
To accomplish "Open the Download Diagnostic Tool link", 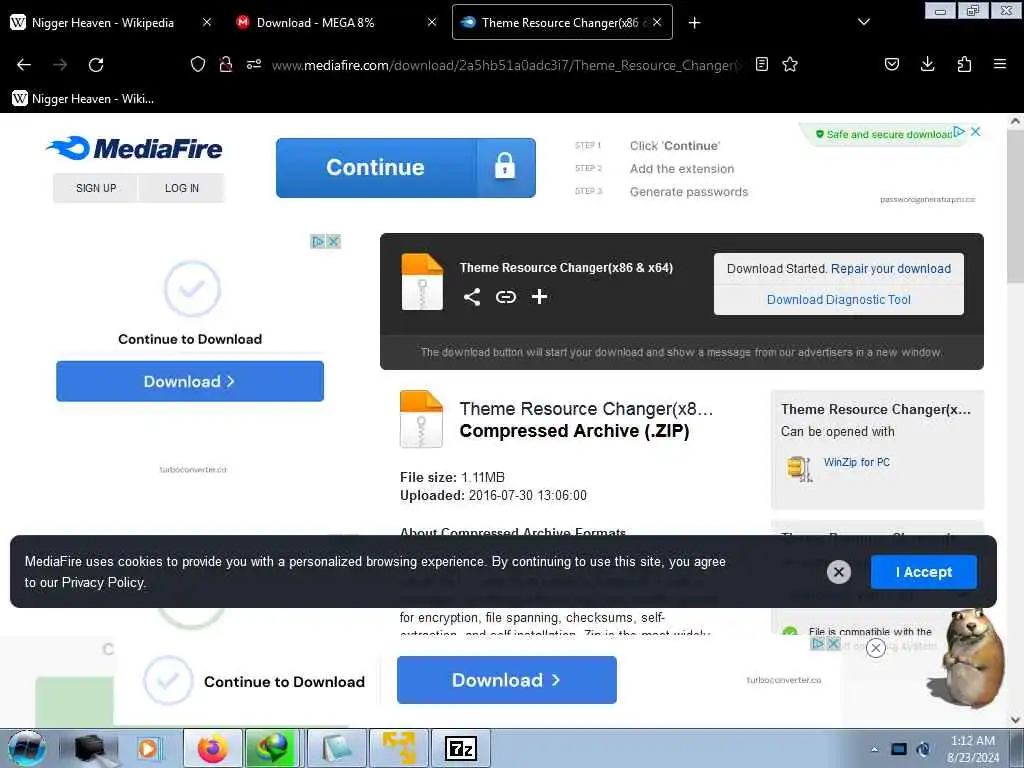I will click(x=839, y=300).
